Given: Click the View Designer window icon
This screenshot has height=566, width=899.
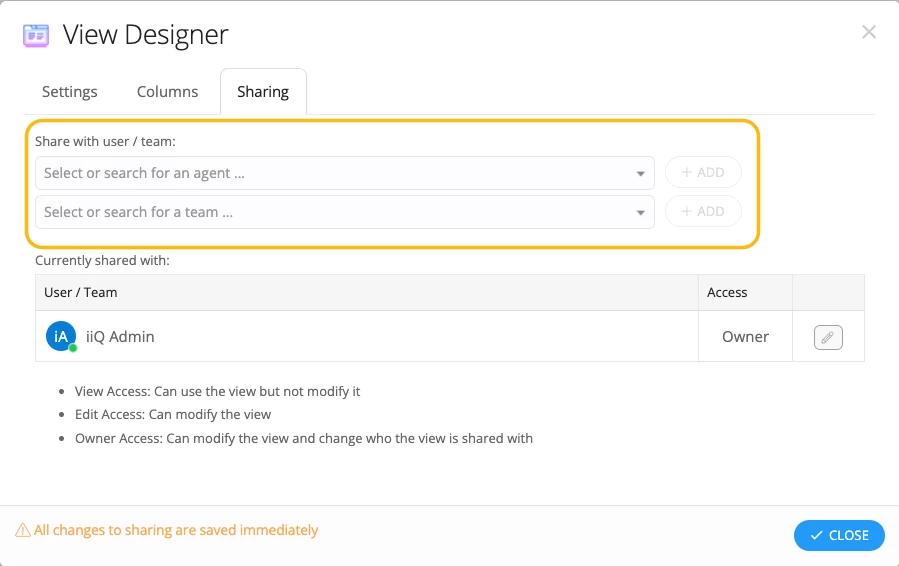Looking at the screenshot, I should [x=36, y=35].
